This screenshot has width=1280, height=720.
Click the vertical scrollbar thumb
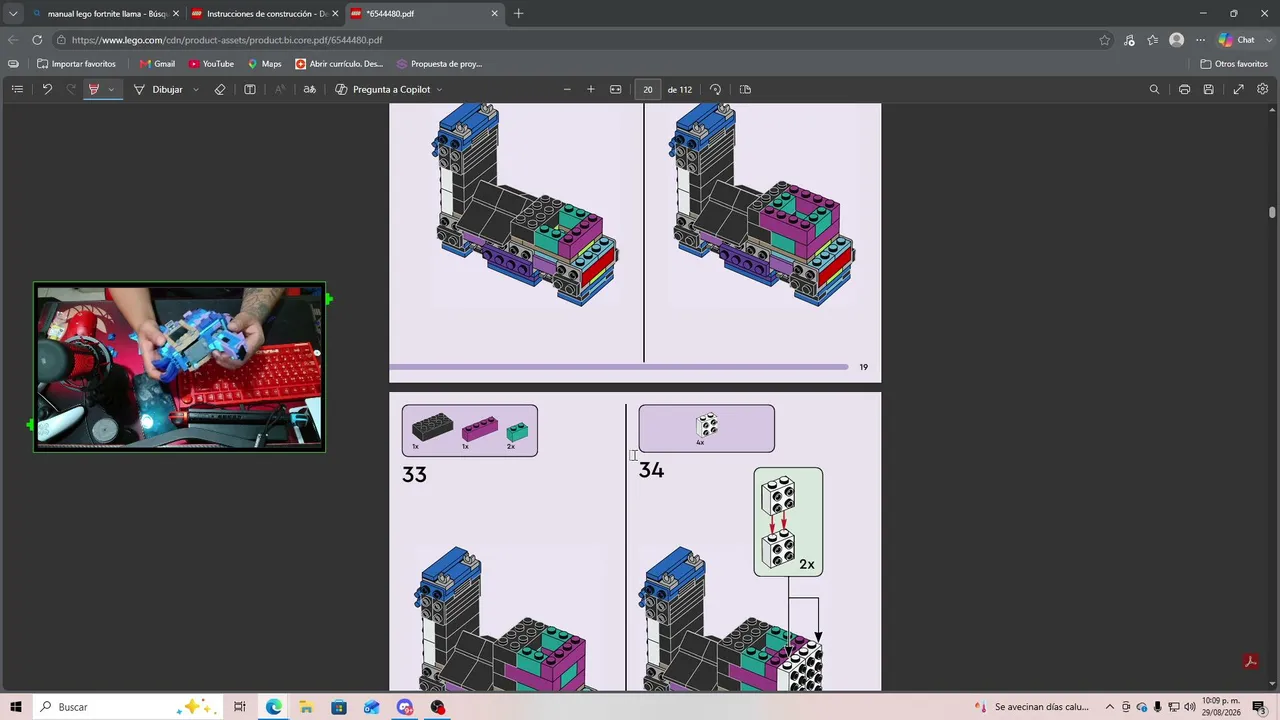click(x=1273, y=212)
